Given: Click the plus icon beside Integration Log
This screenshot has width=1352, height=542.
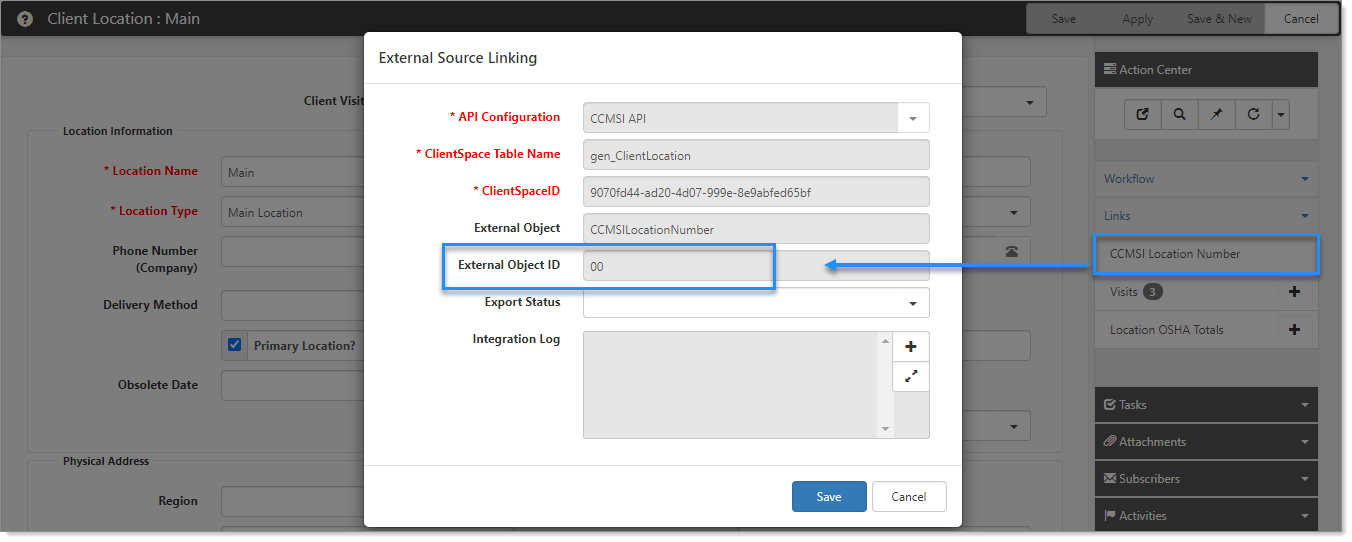Looking at the screenshot, I should [911, 347].
